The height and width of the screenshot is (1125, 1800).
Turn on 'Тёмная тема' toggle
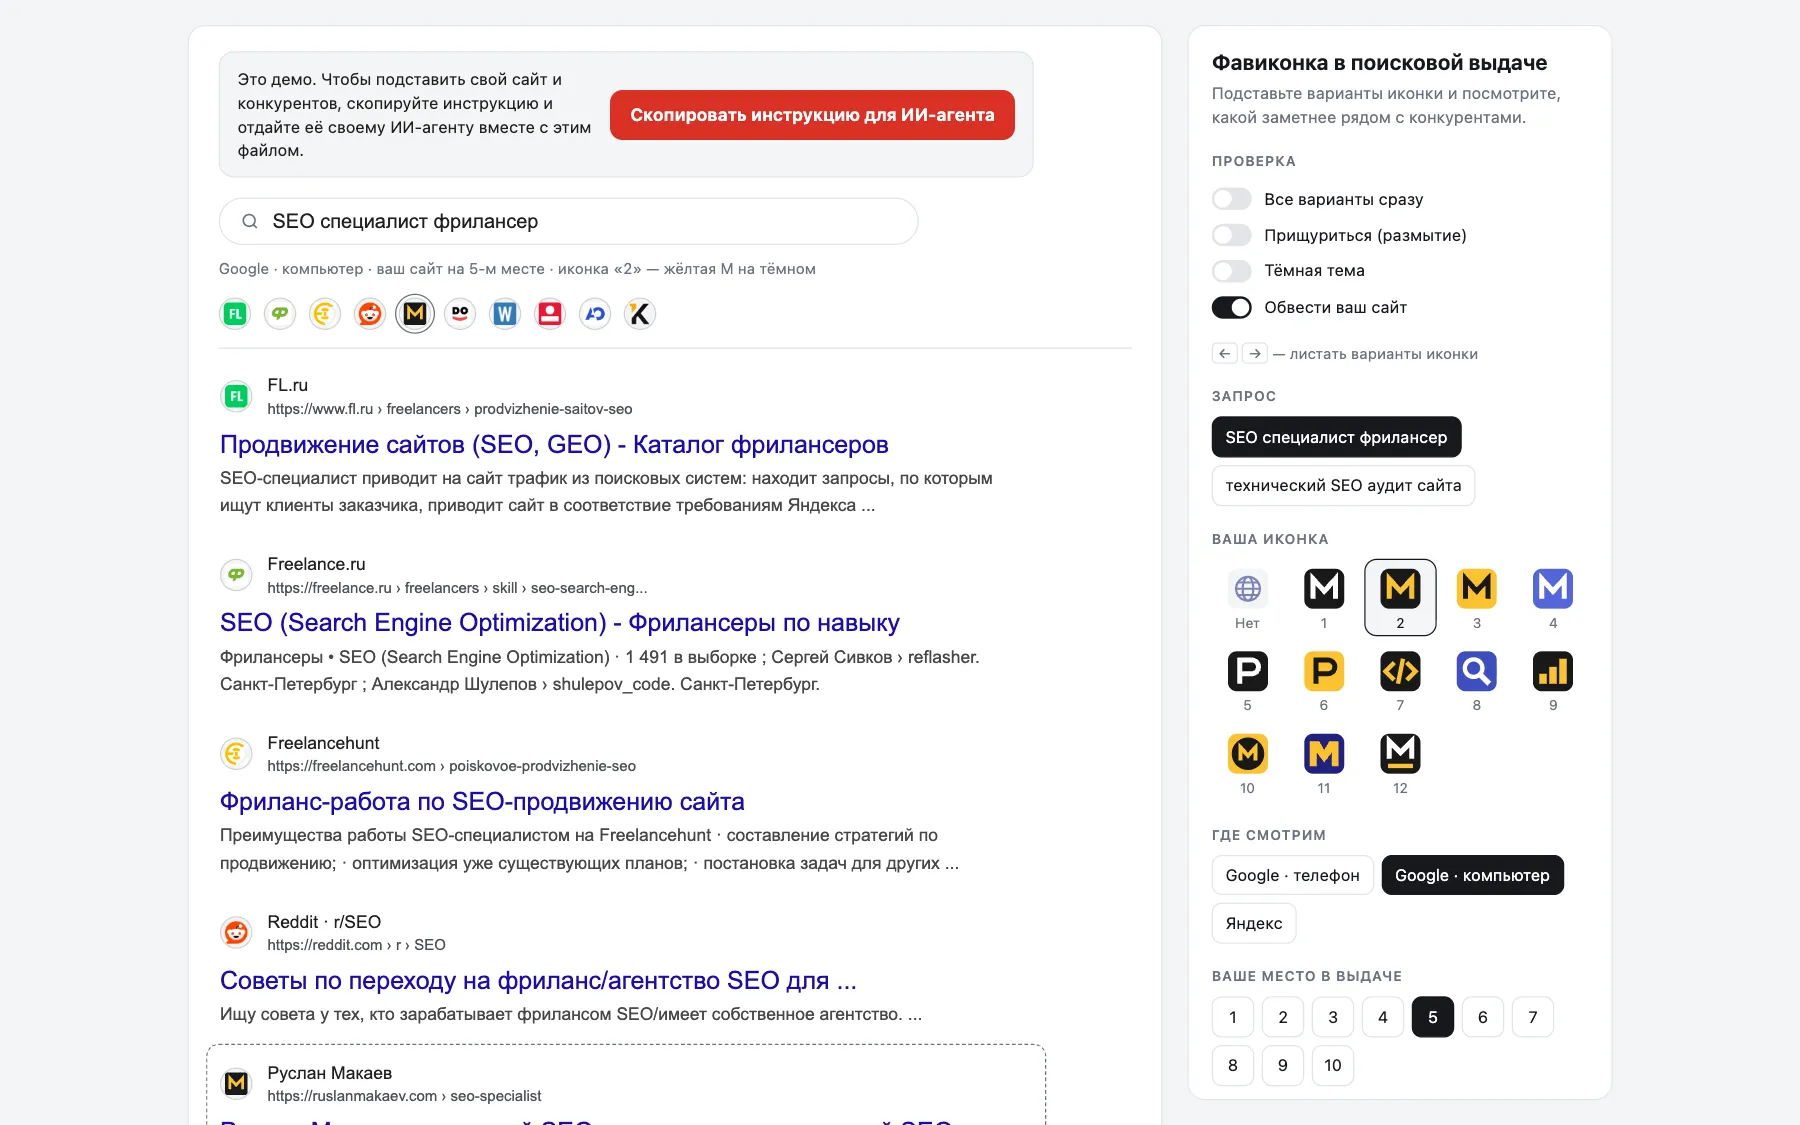tap(1232, 271)
